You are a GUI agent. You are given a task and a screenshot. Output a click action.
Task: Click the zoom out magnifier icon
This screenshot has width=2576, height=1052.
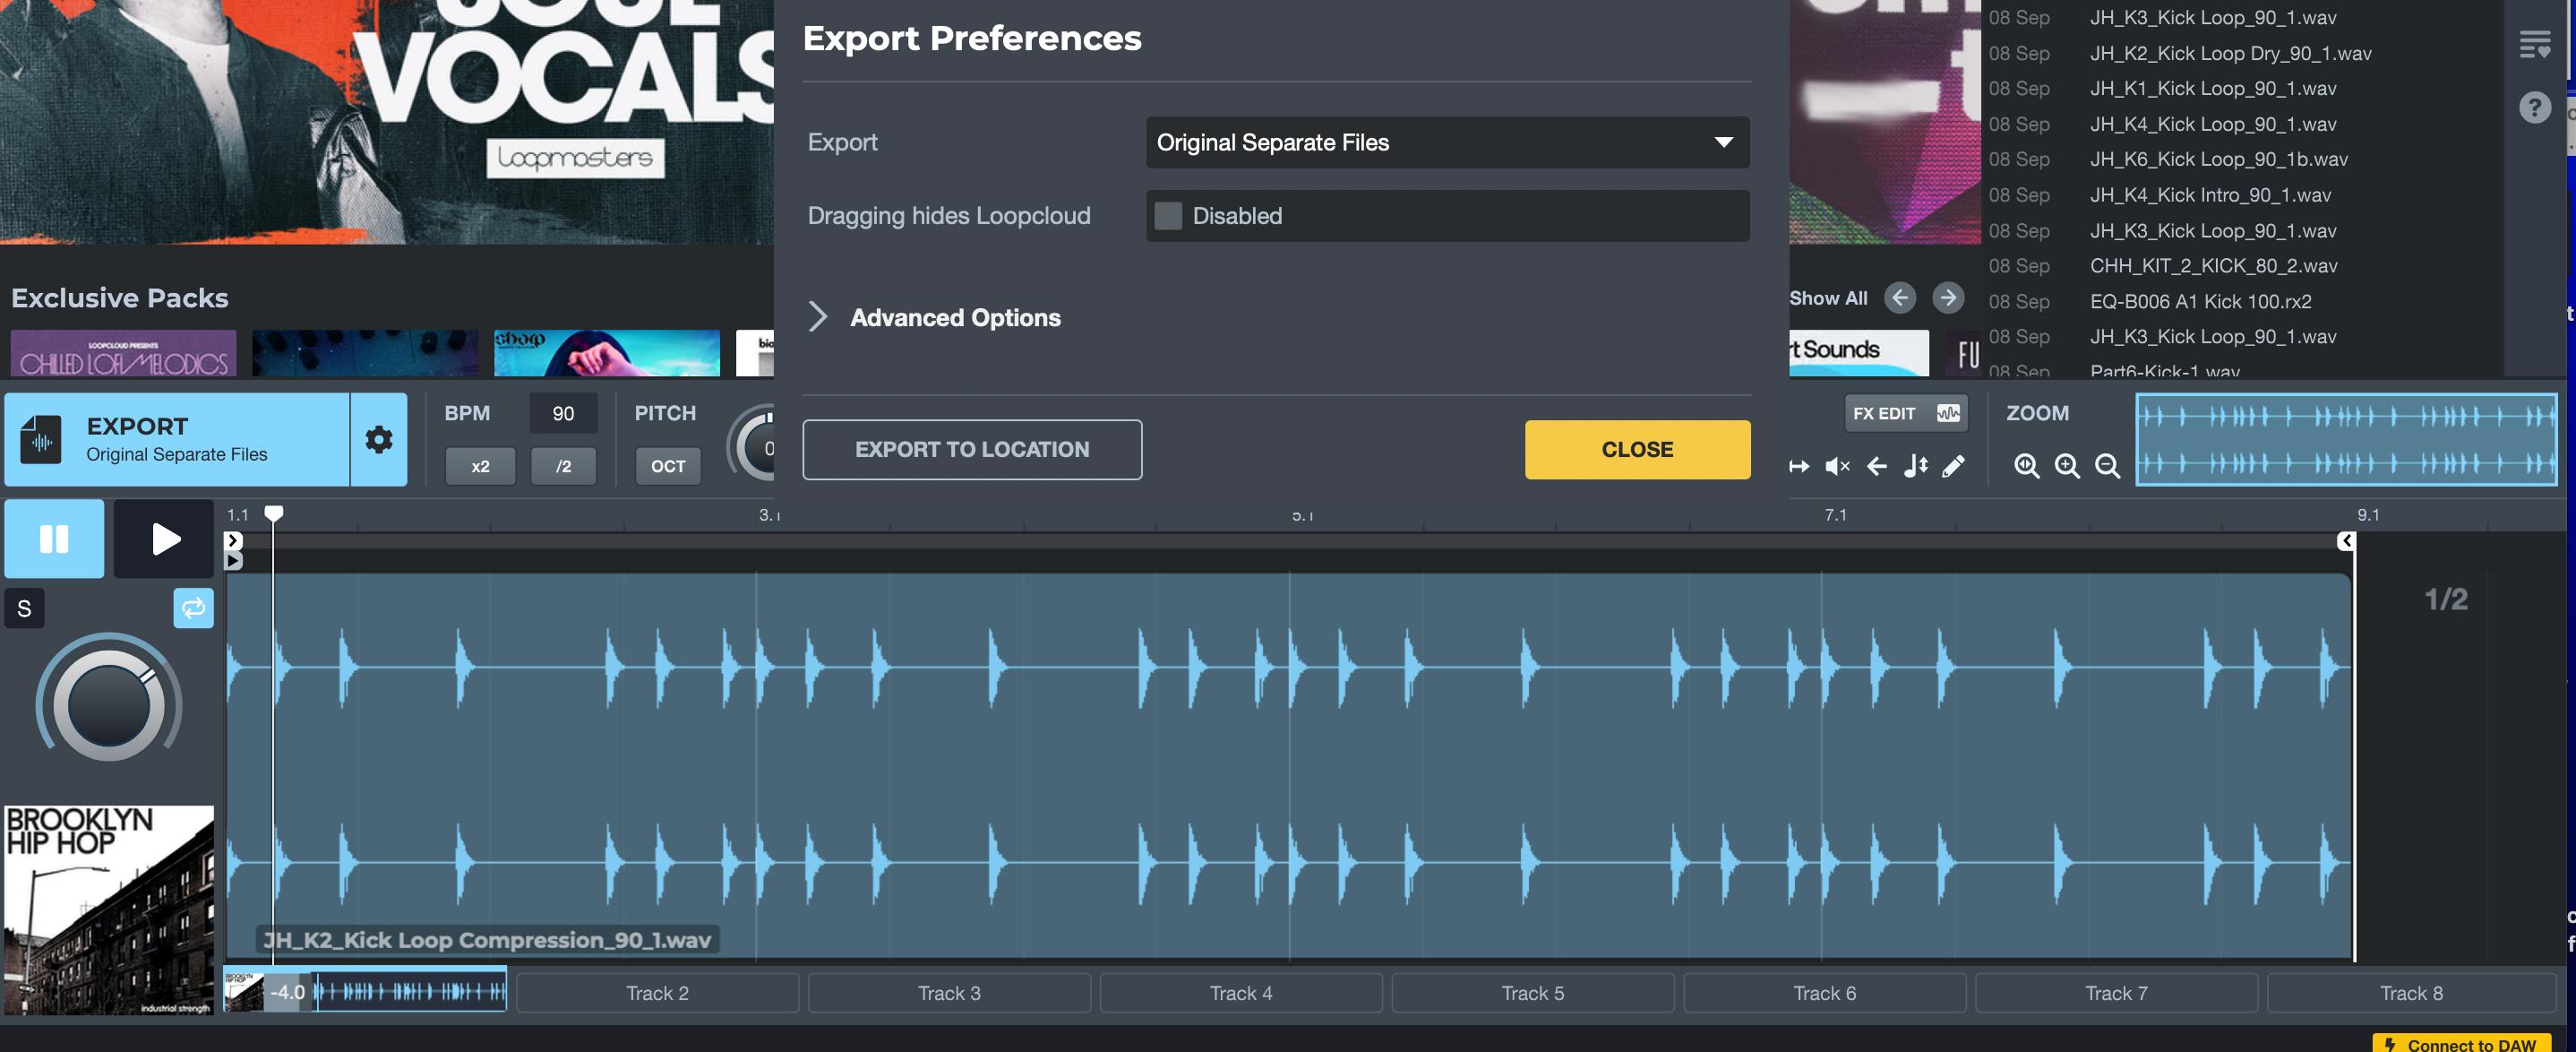click(x=2107, y=466)
